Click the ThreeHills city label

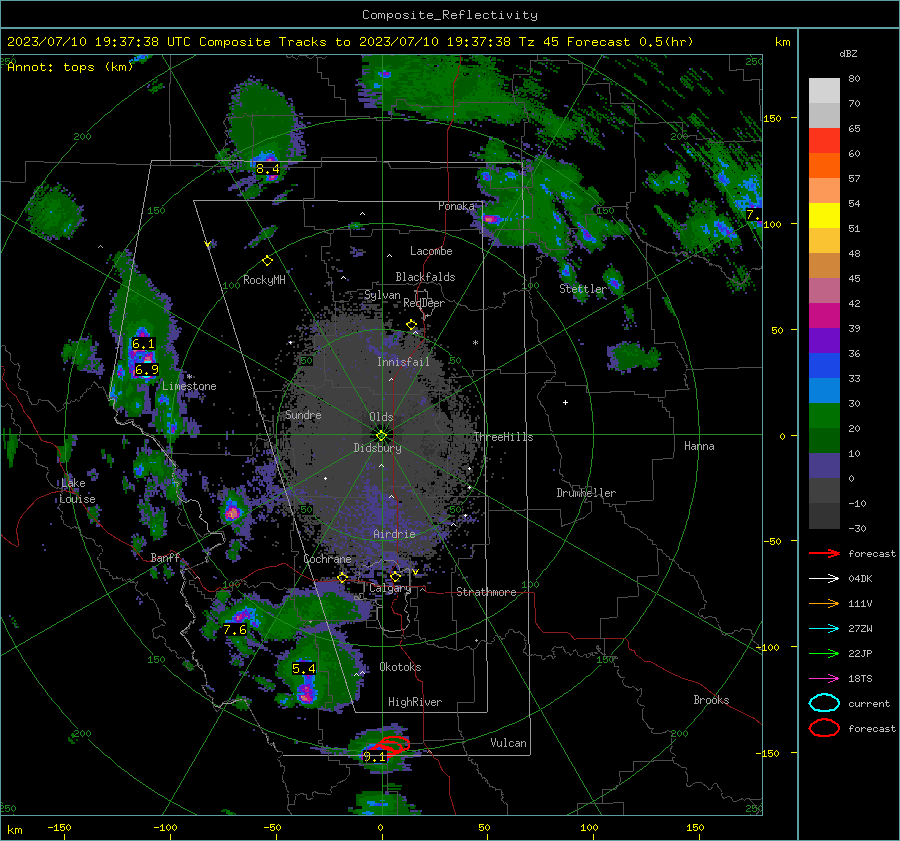pyautogui.click(x=503, y=437)
